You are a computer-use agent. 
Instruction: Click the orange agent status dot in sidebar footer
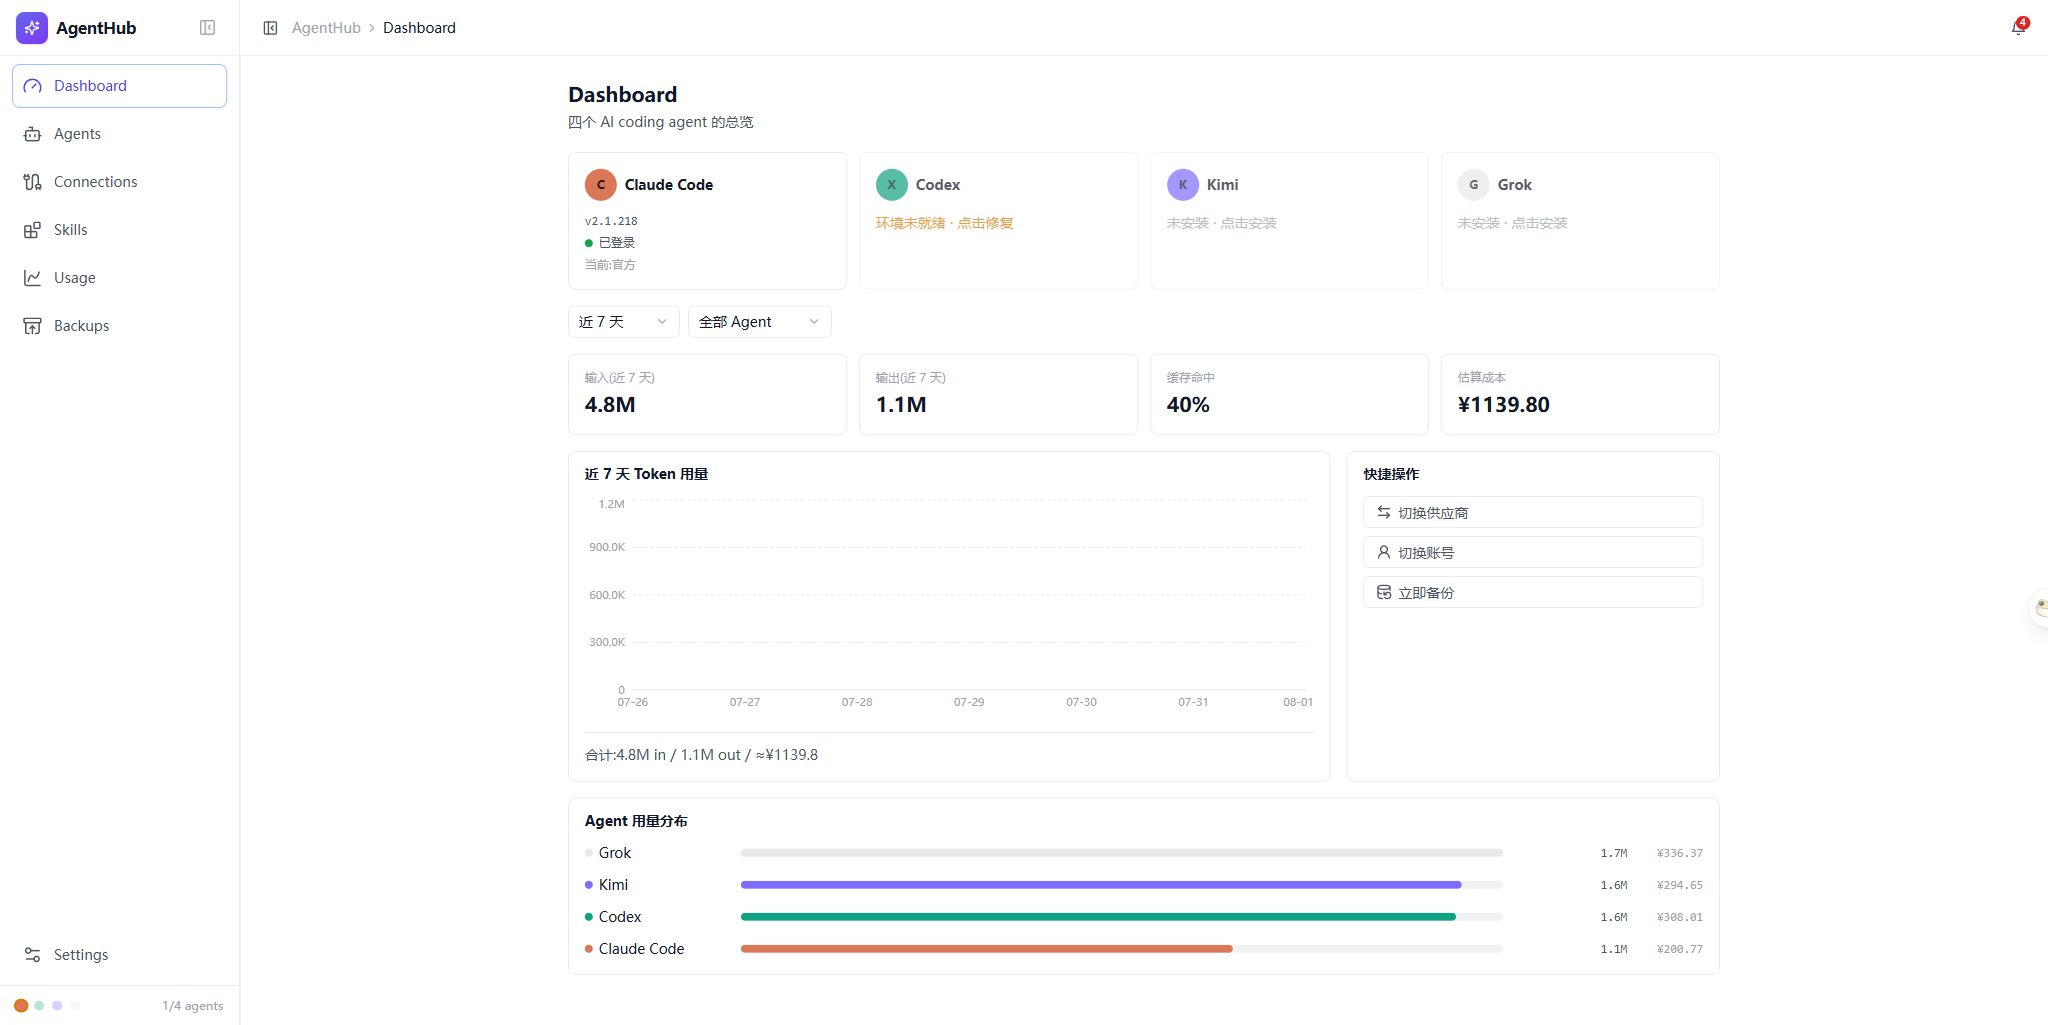[x=21, y=1006]
